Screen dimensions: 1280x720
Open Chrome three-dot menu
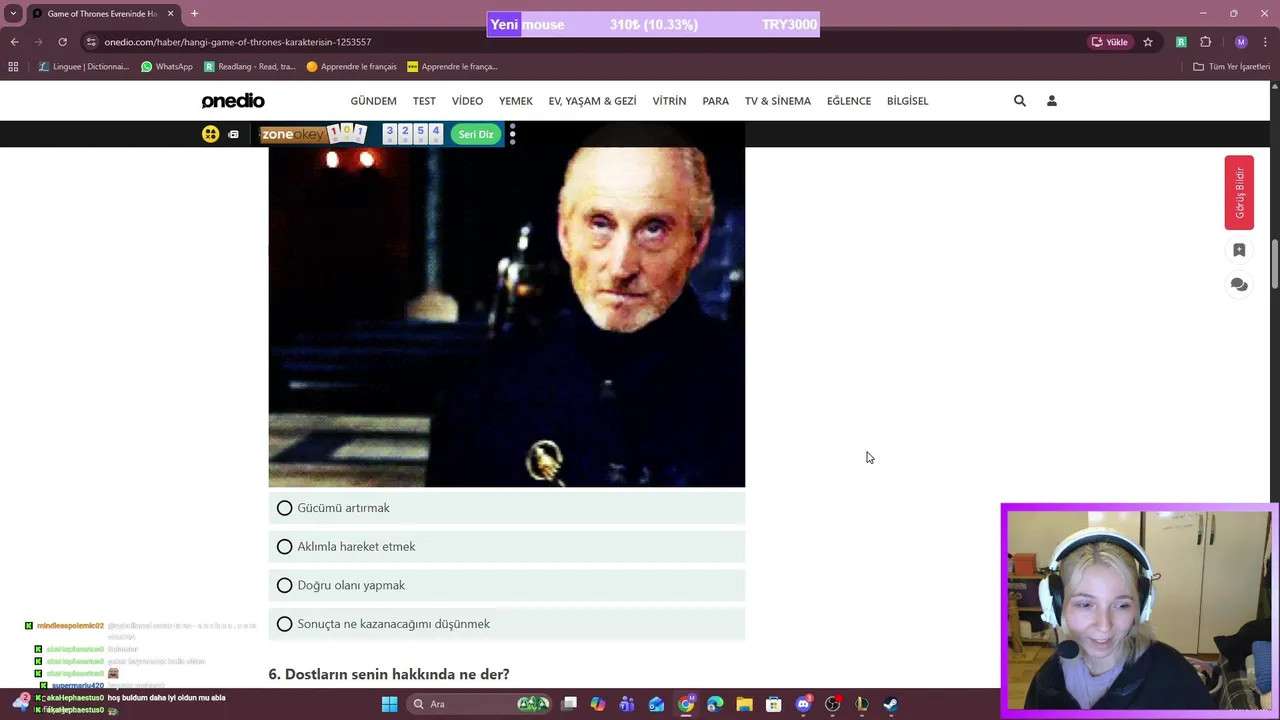click(1265, 42)
